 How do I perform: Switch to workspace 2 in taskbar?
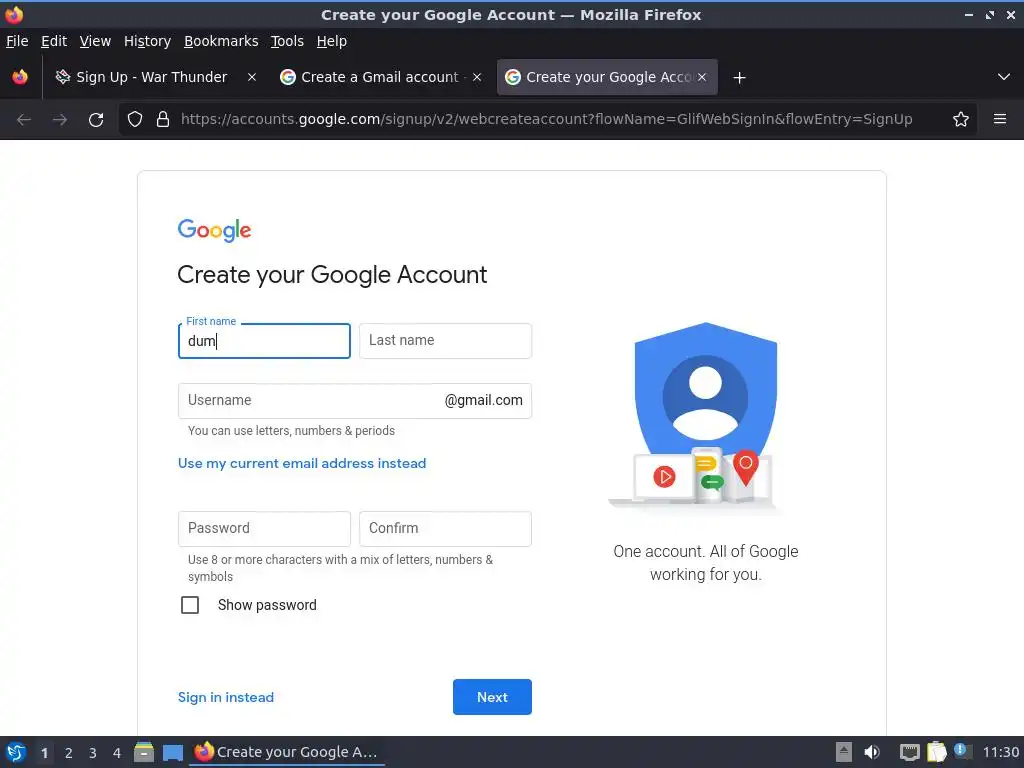69,753
